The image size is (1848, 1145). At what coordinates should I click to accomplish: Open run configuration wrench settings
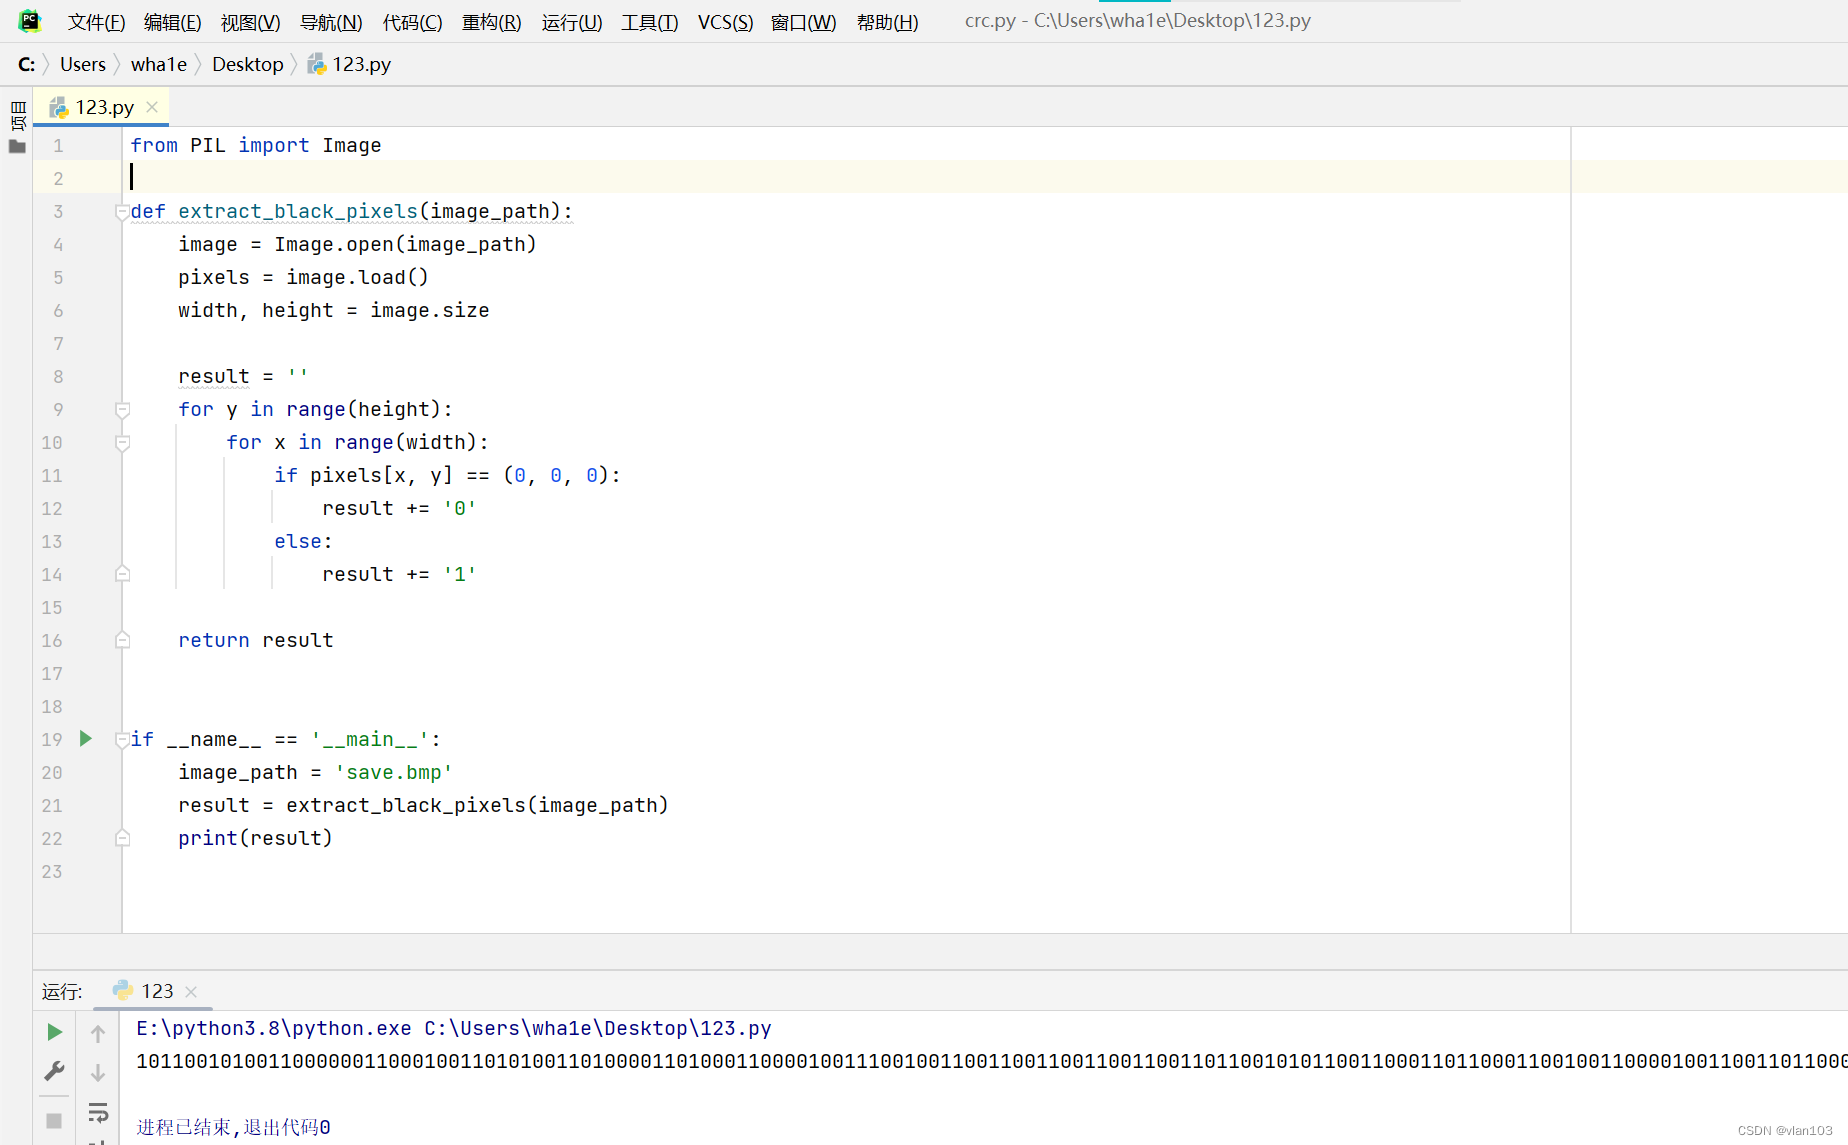pyautogui.click(x=55, y=1071)
